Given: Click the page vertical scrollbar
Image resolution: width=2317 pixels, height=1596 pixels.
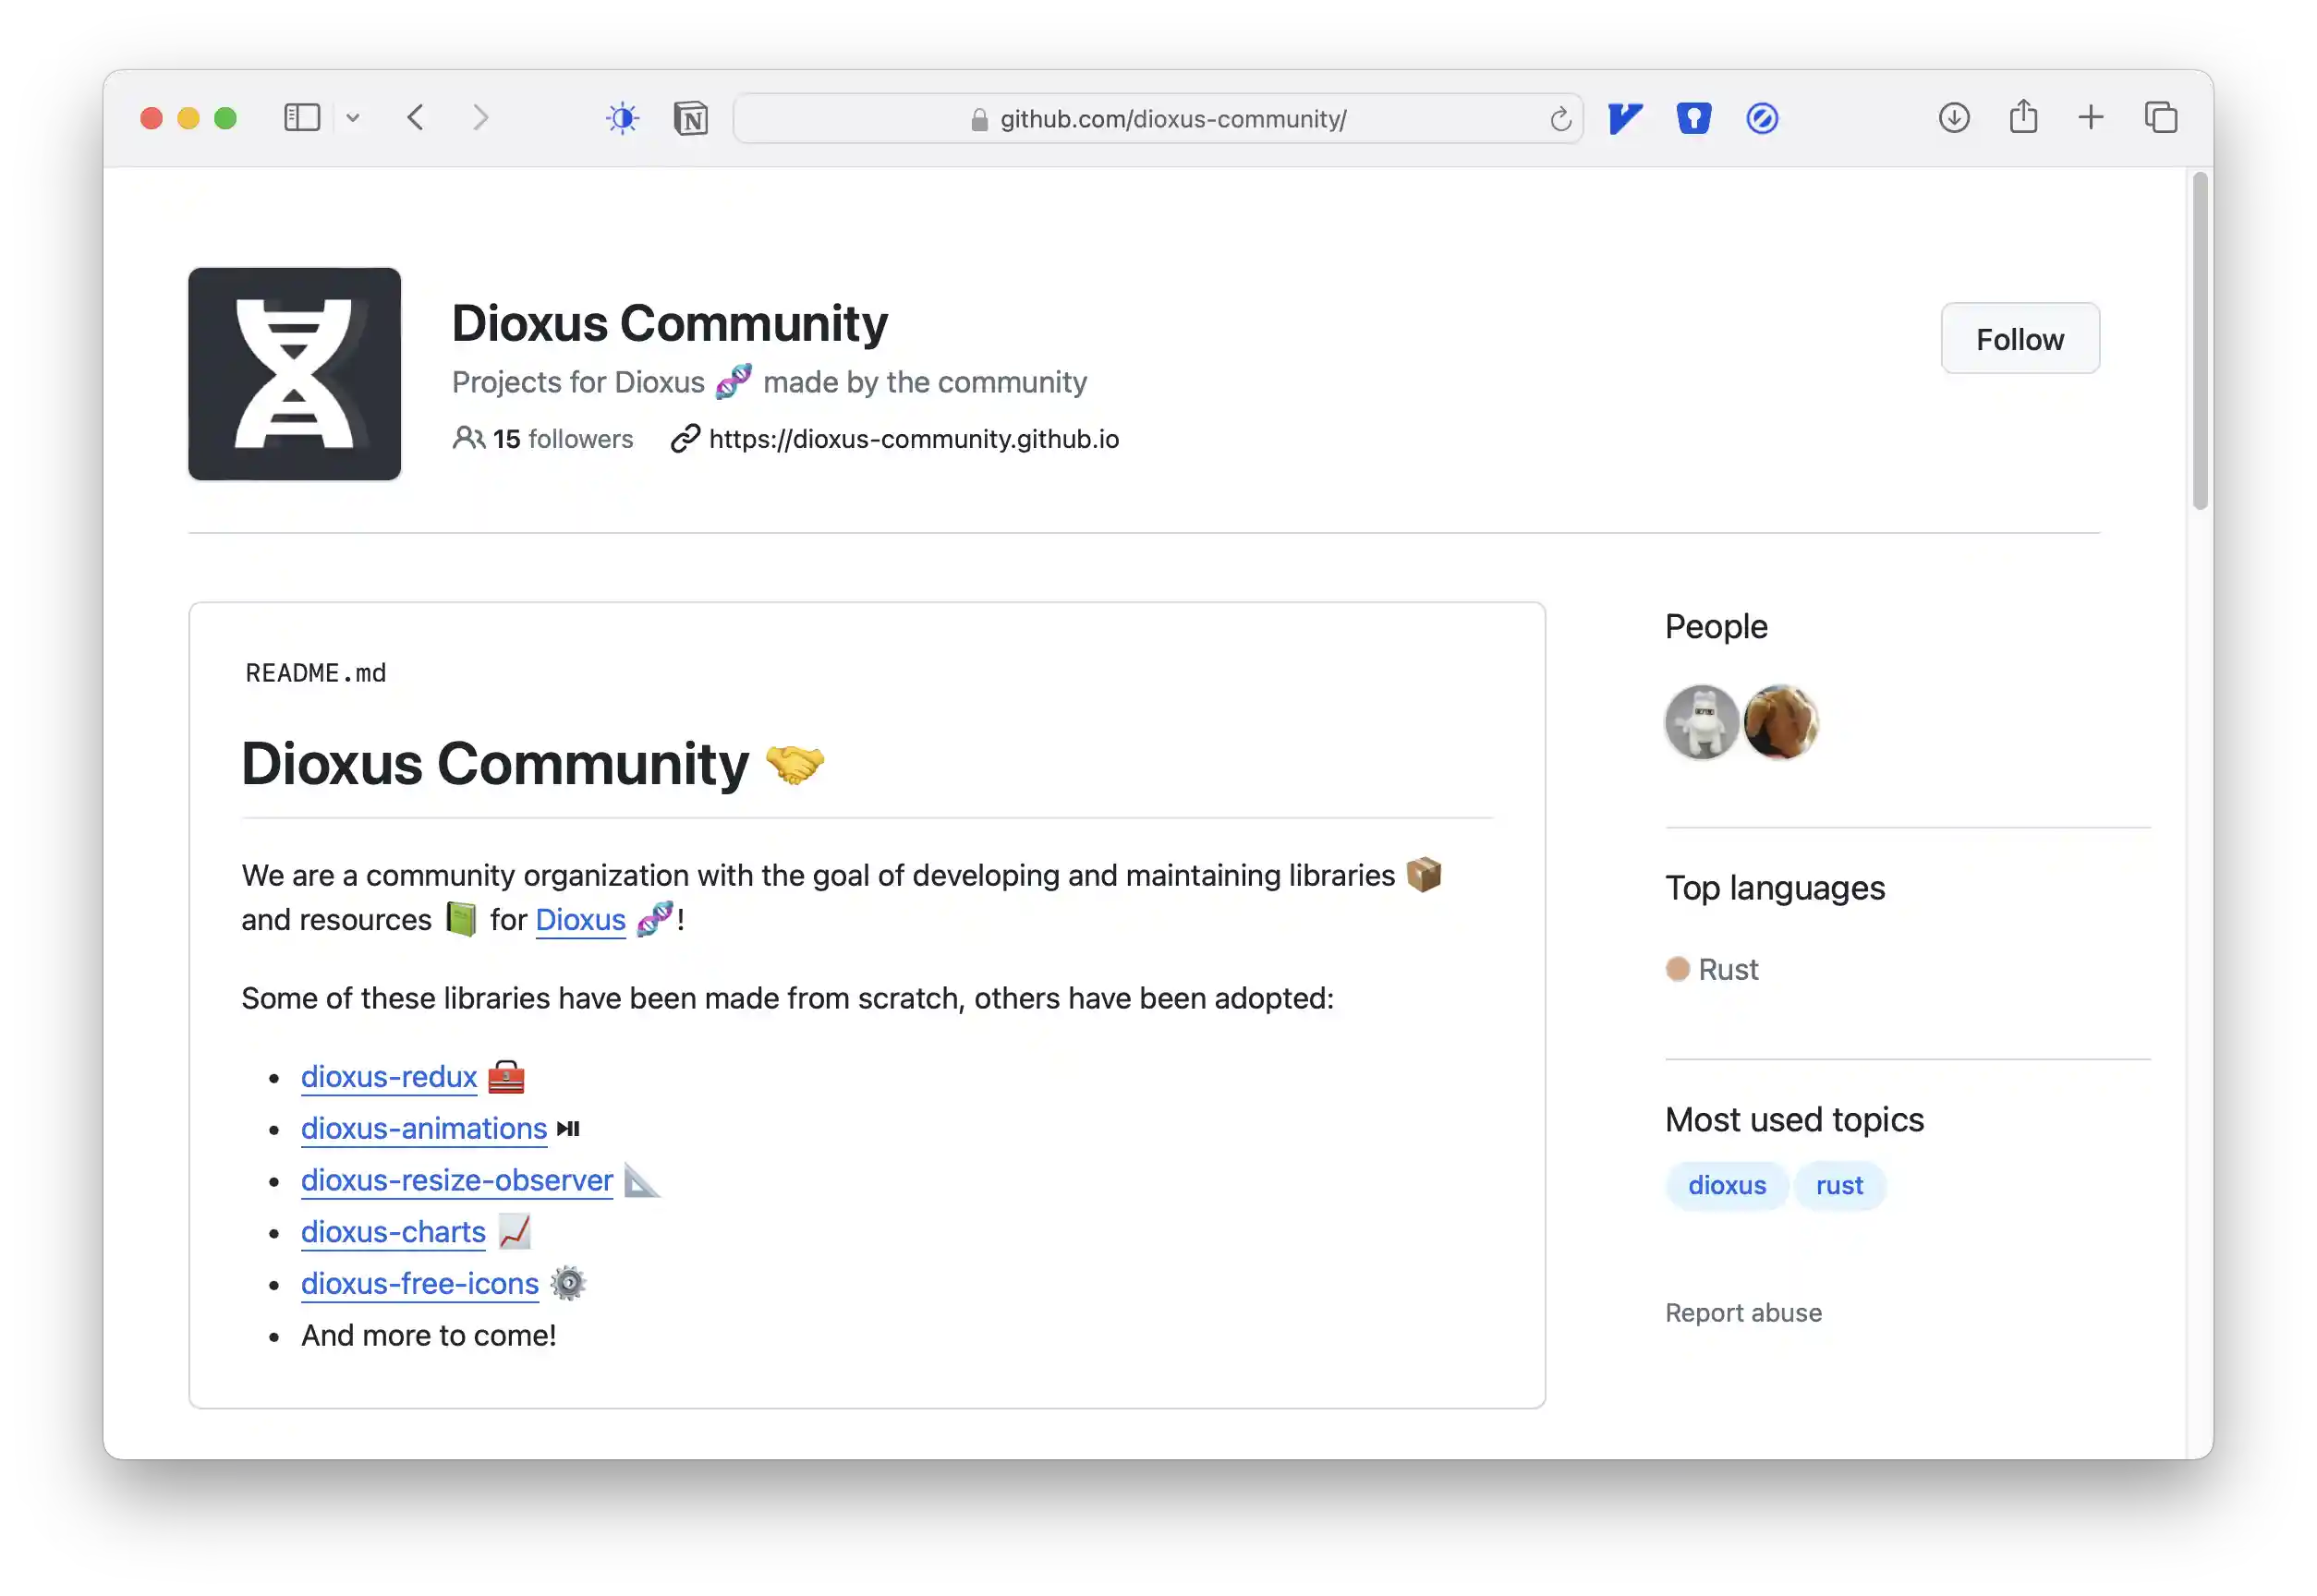Looking at the screenshot, I should [2199, 340].
